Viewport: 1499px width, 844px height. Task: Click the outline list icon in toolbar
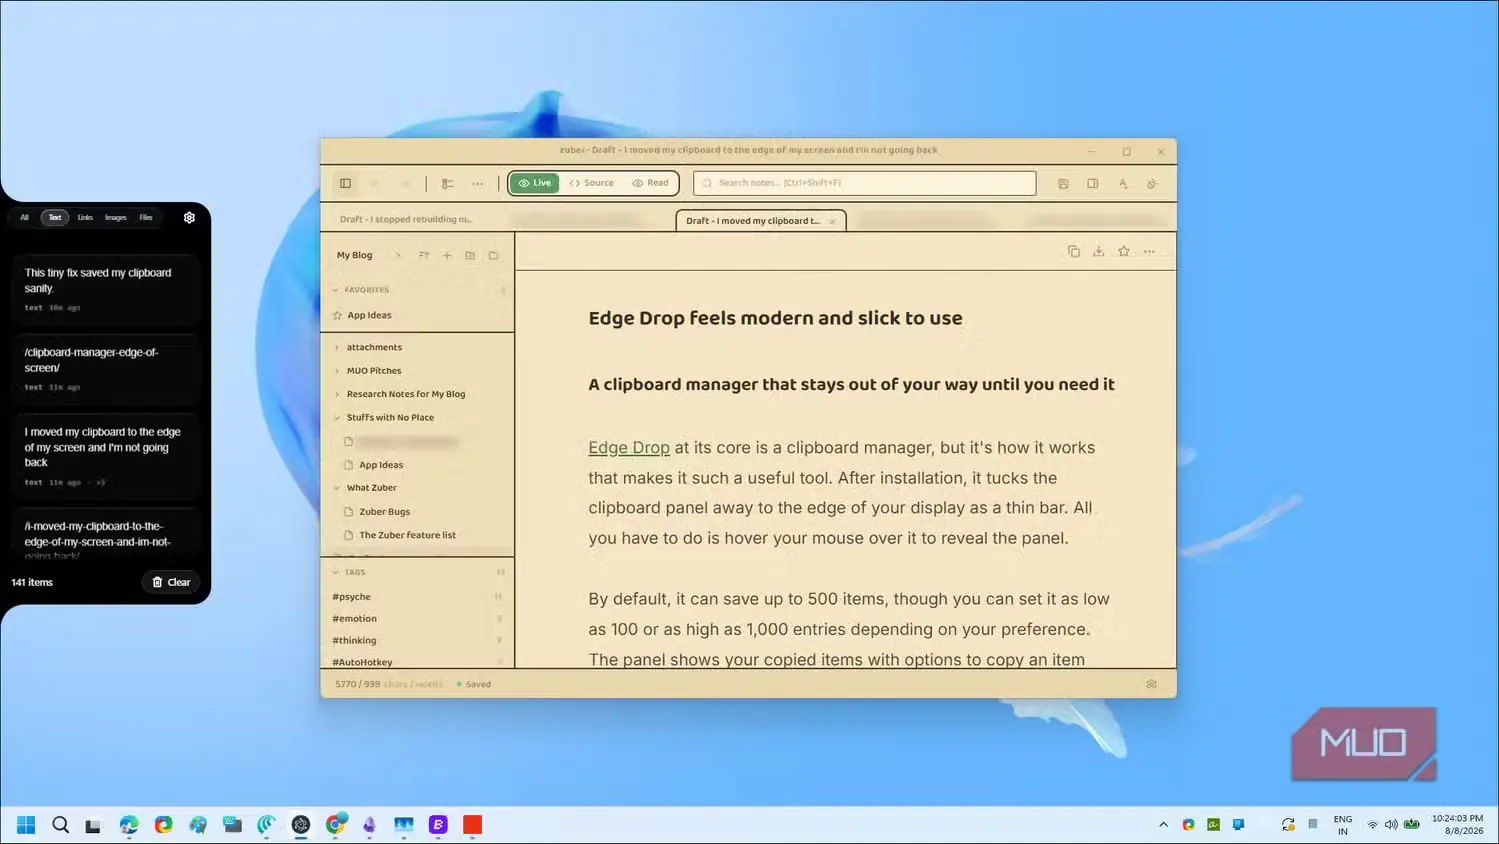(448, 183)
